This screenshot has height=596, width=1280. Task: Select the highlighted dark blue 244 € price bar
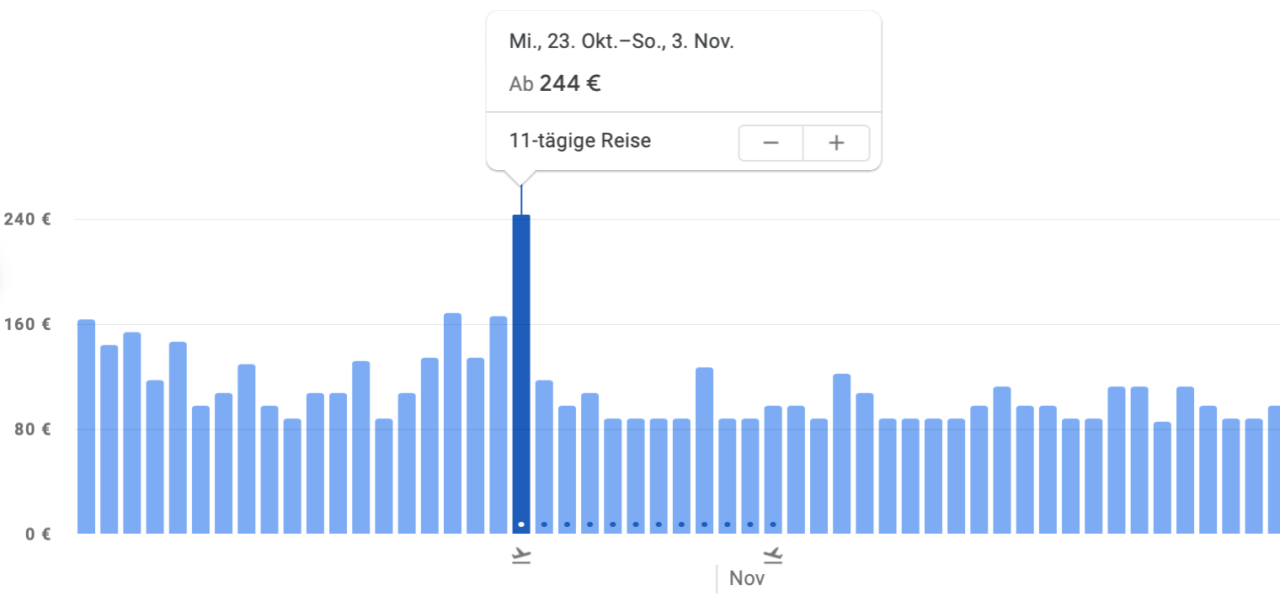click(x=521, y=370)
